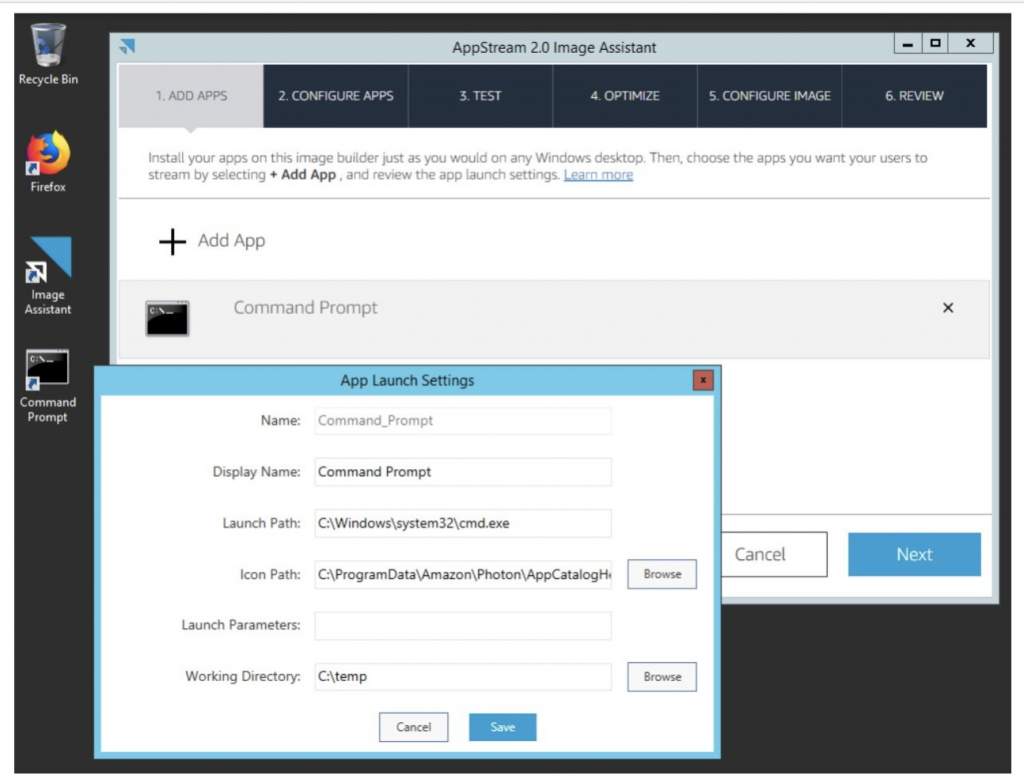Go to the 2. Configure Apps tab
This screenshot has width=1024, height=783.
click(336, 96)
